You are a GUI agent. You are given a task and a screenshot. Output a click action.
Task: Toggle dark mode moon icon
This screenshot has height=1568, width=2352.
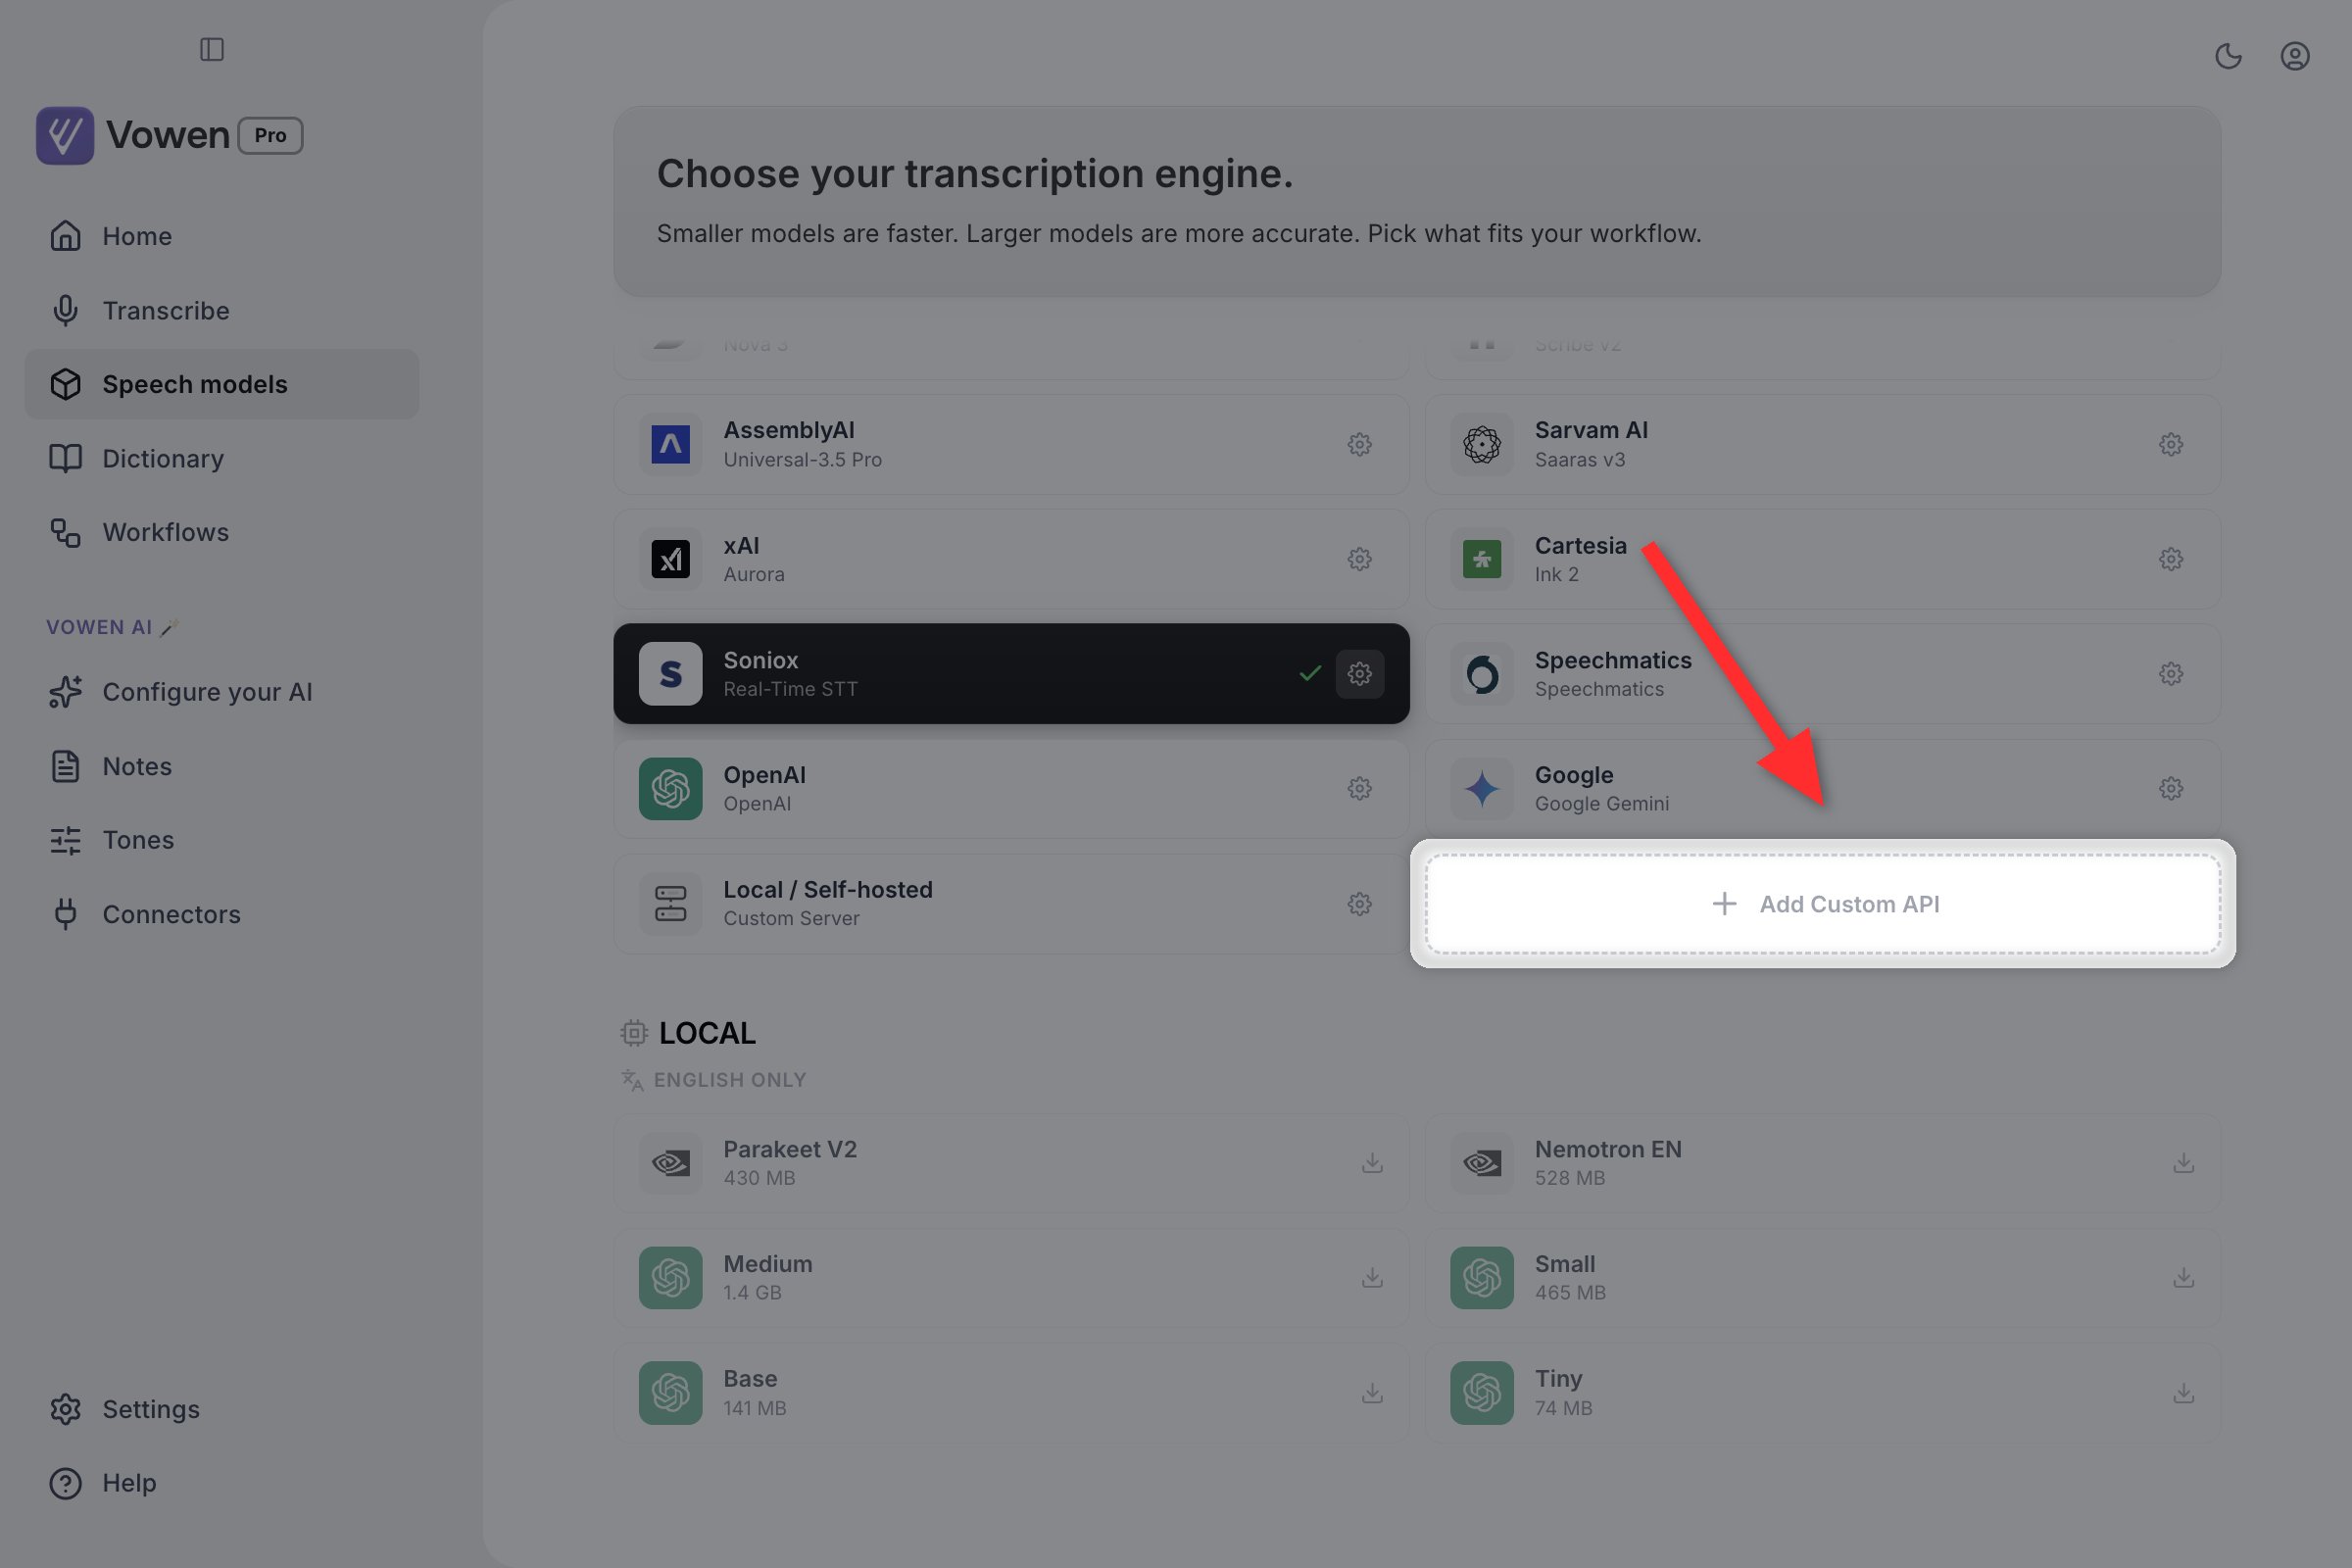tap(2228, 56)
